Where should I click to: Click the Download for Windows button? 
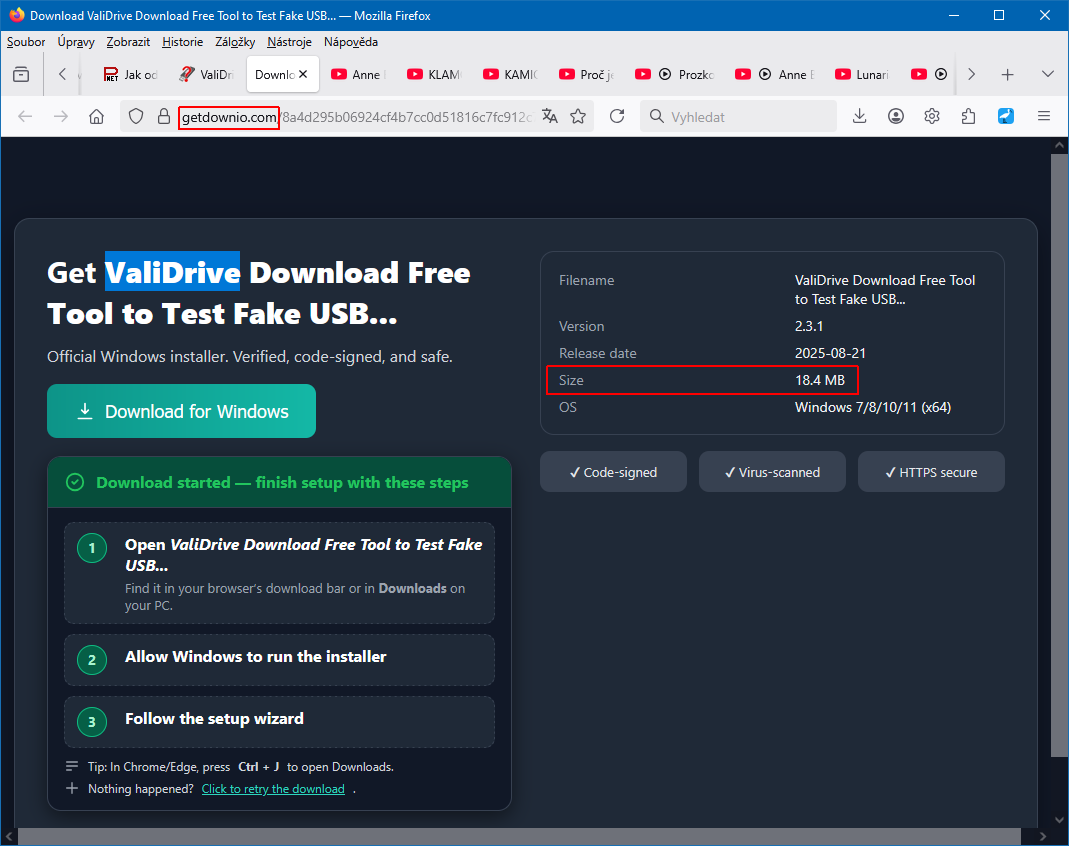coord(181,411)
